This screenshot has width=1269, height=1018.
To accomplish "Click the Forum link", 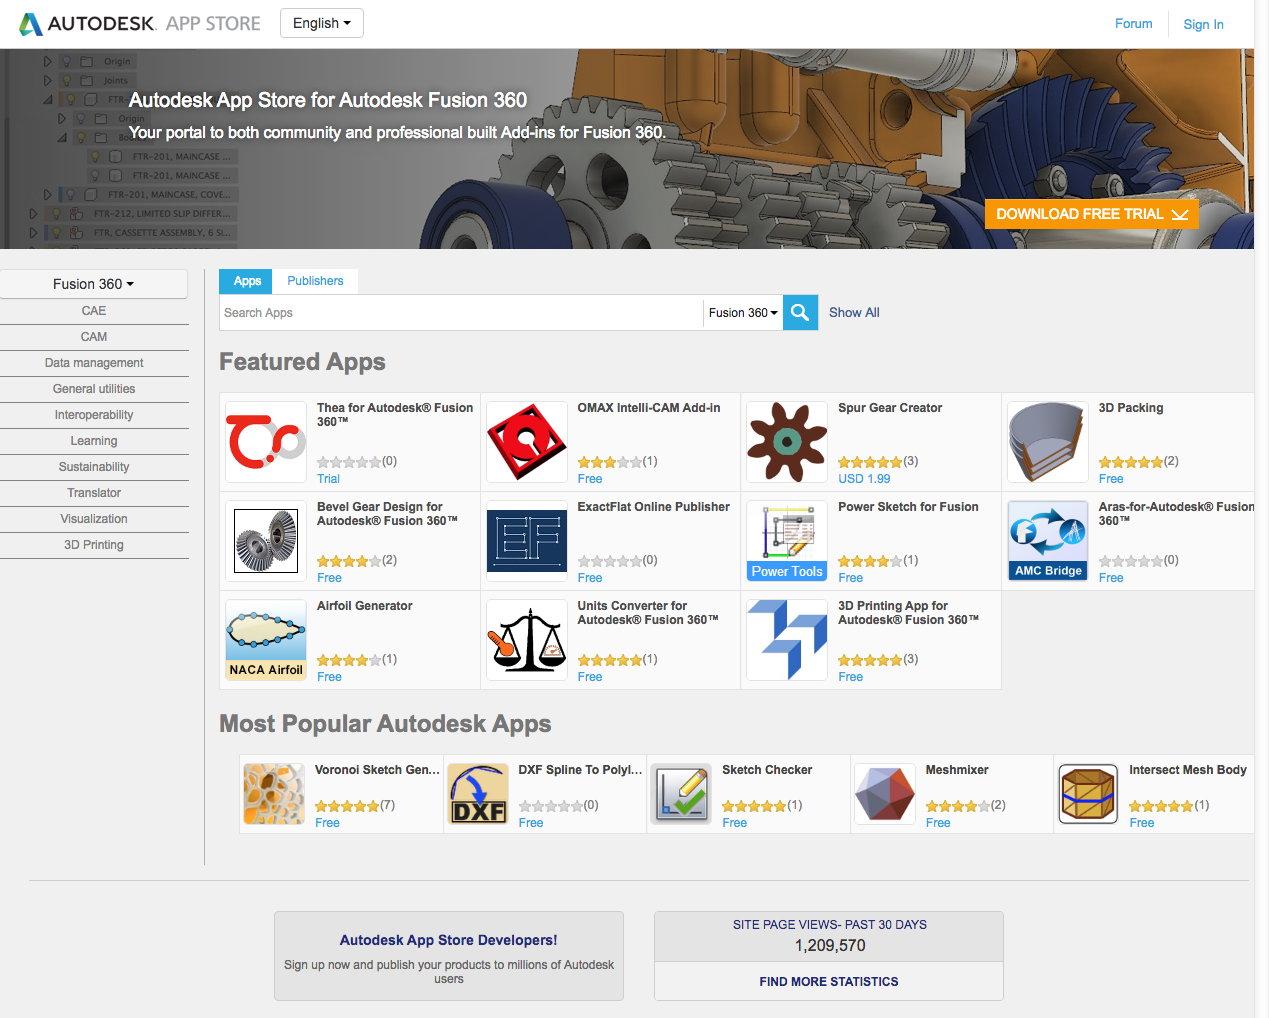I will tap(1133, 23).
